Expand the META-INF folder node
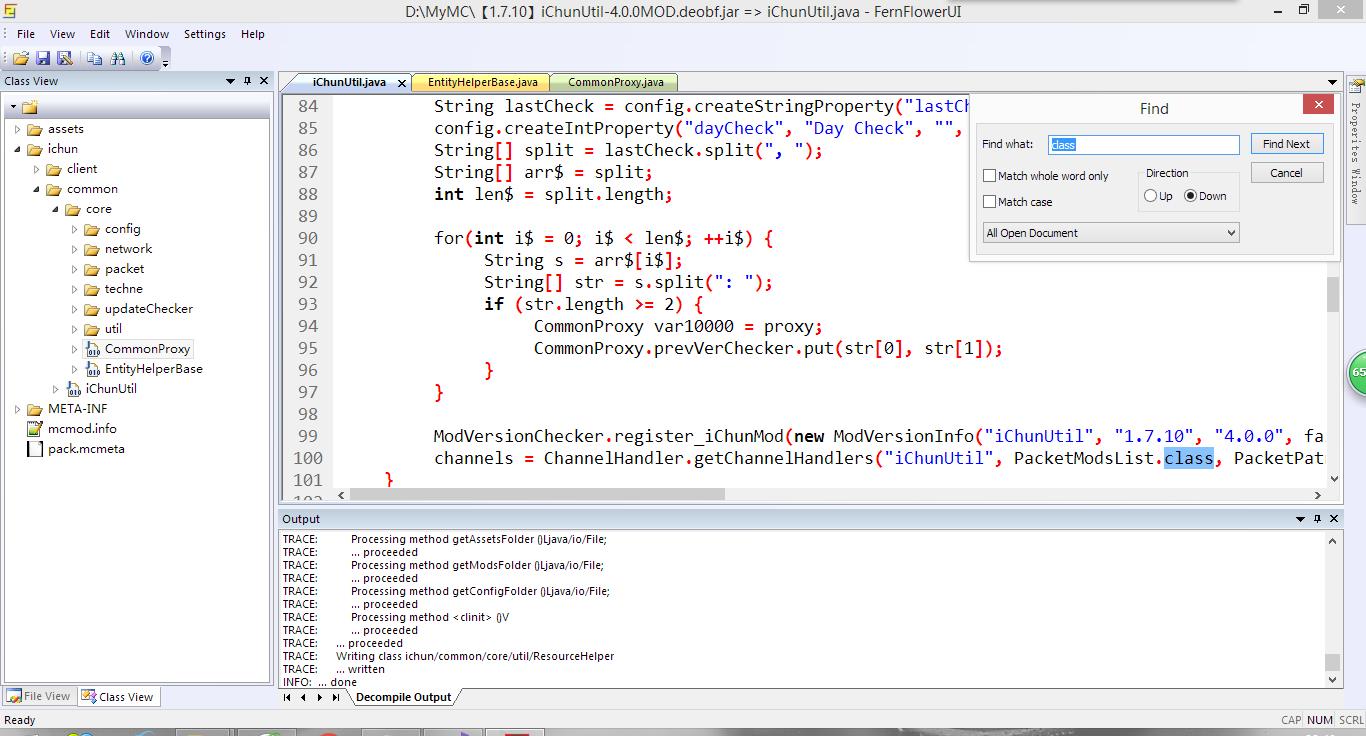The width and height of the screenshot is (1366, 736). tap(17, 409)
